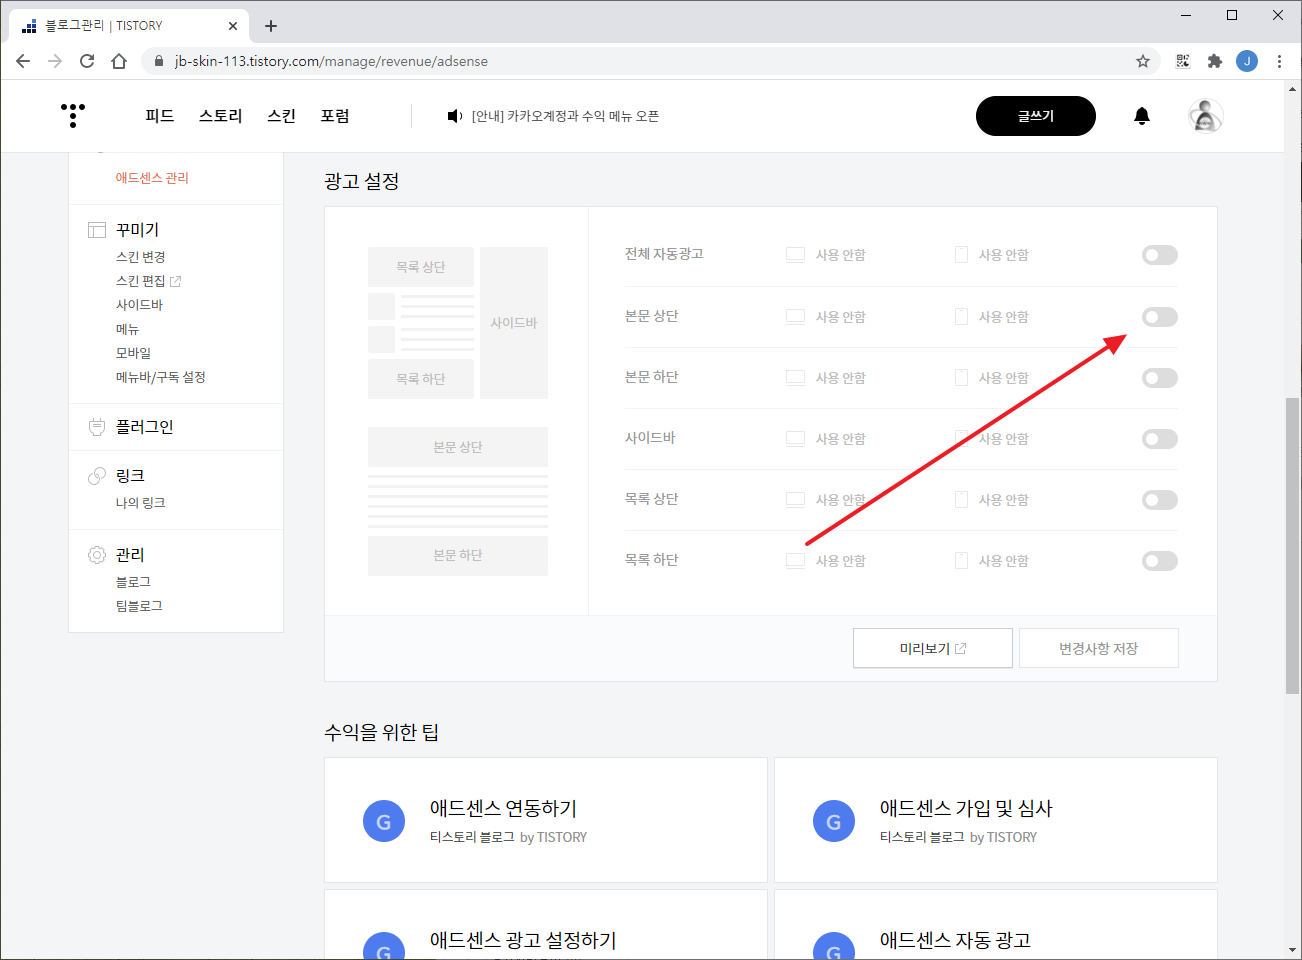Open 메뉴바/구독 설정
Image resolution: width=1302 pixels, height=960 pixels.
pyautogui.click(x=161, y=377)
